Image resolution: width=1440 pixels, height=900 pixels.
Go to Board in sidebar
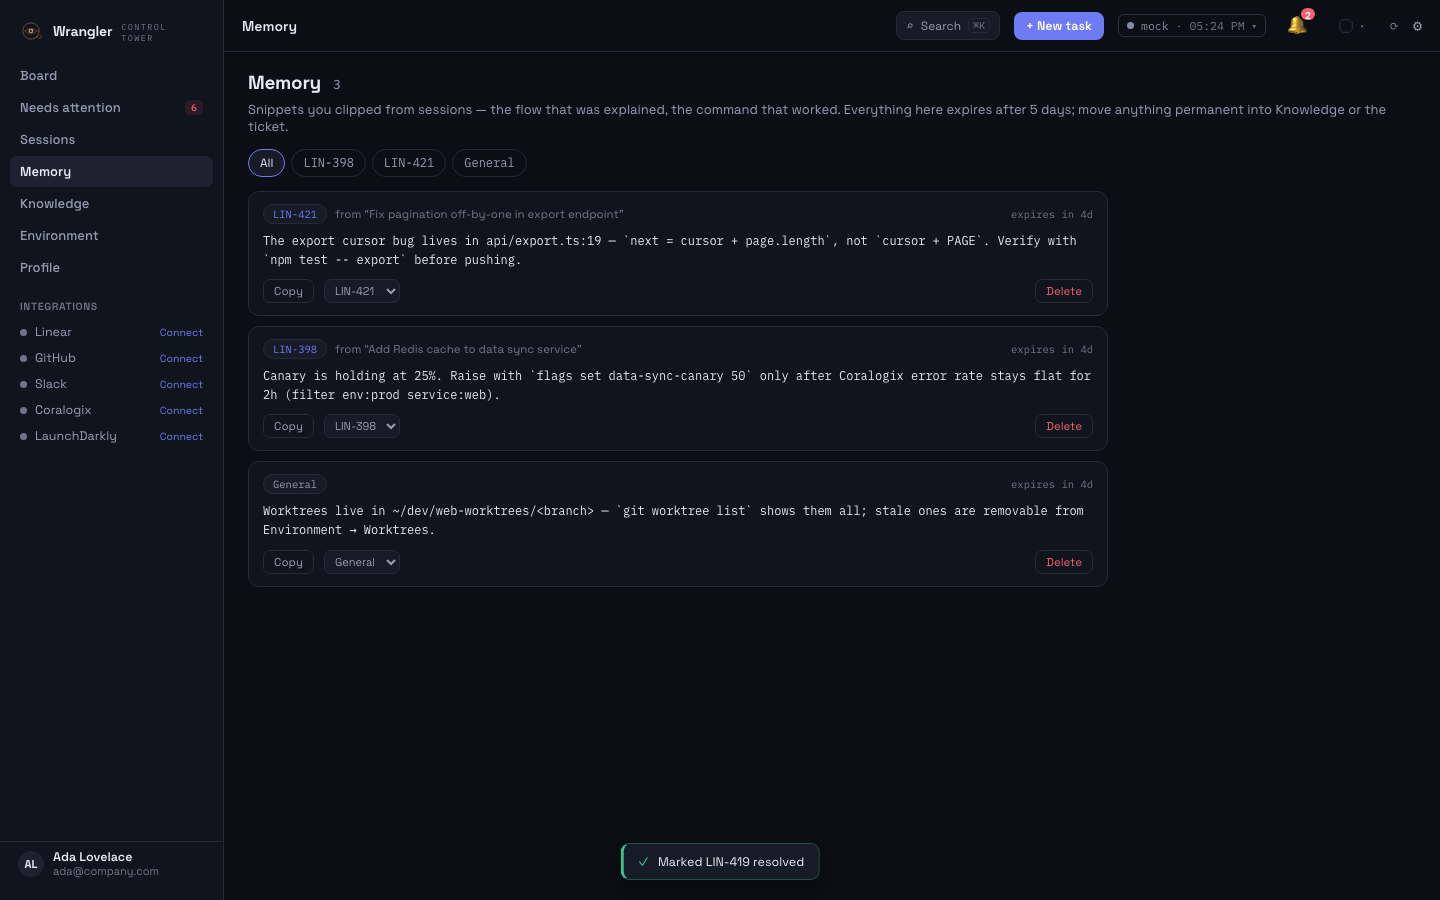(111, 76)
